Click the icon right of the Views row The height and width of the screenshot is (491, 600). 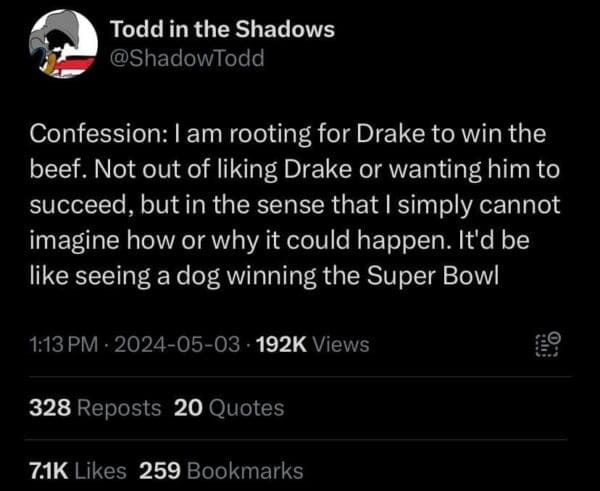coord(549,344)
